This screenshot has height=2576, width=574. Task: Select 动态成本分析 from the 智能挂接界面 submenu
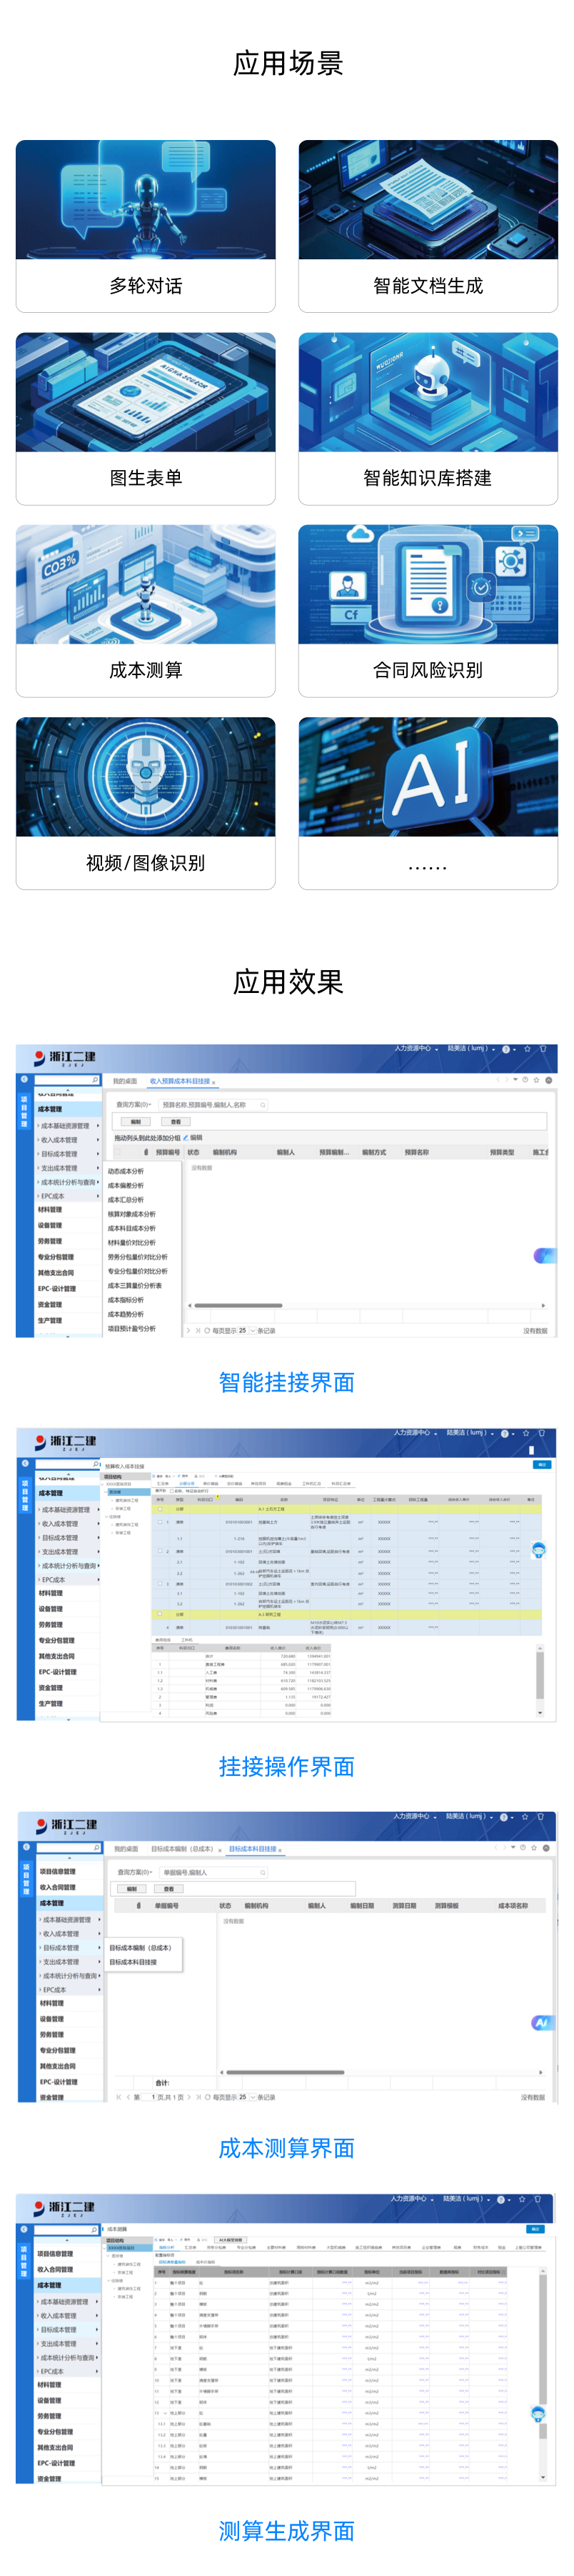click(x=125, y=1171)
